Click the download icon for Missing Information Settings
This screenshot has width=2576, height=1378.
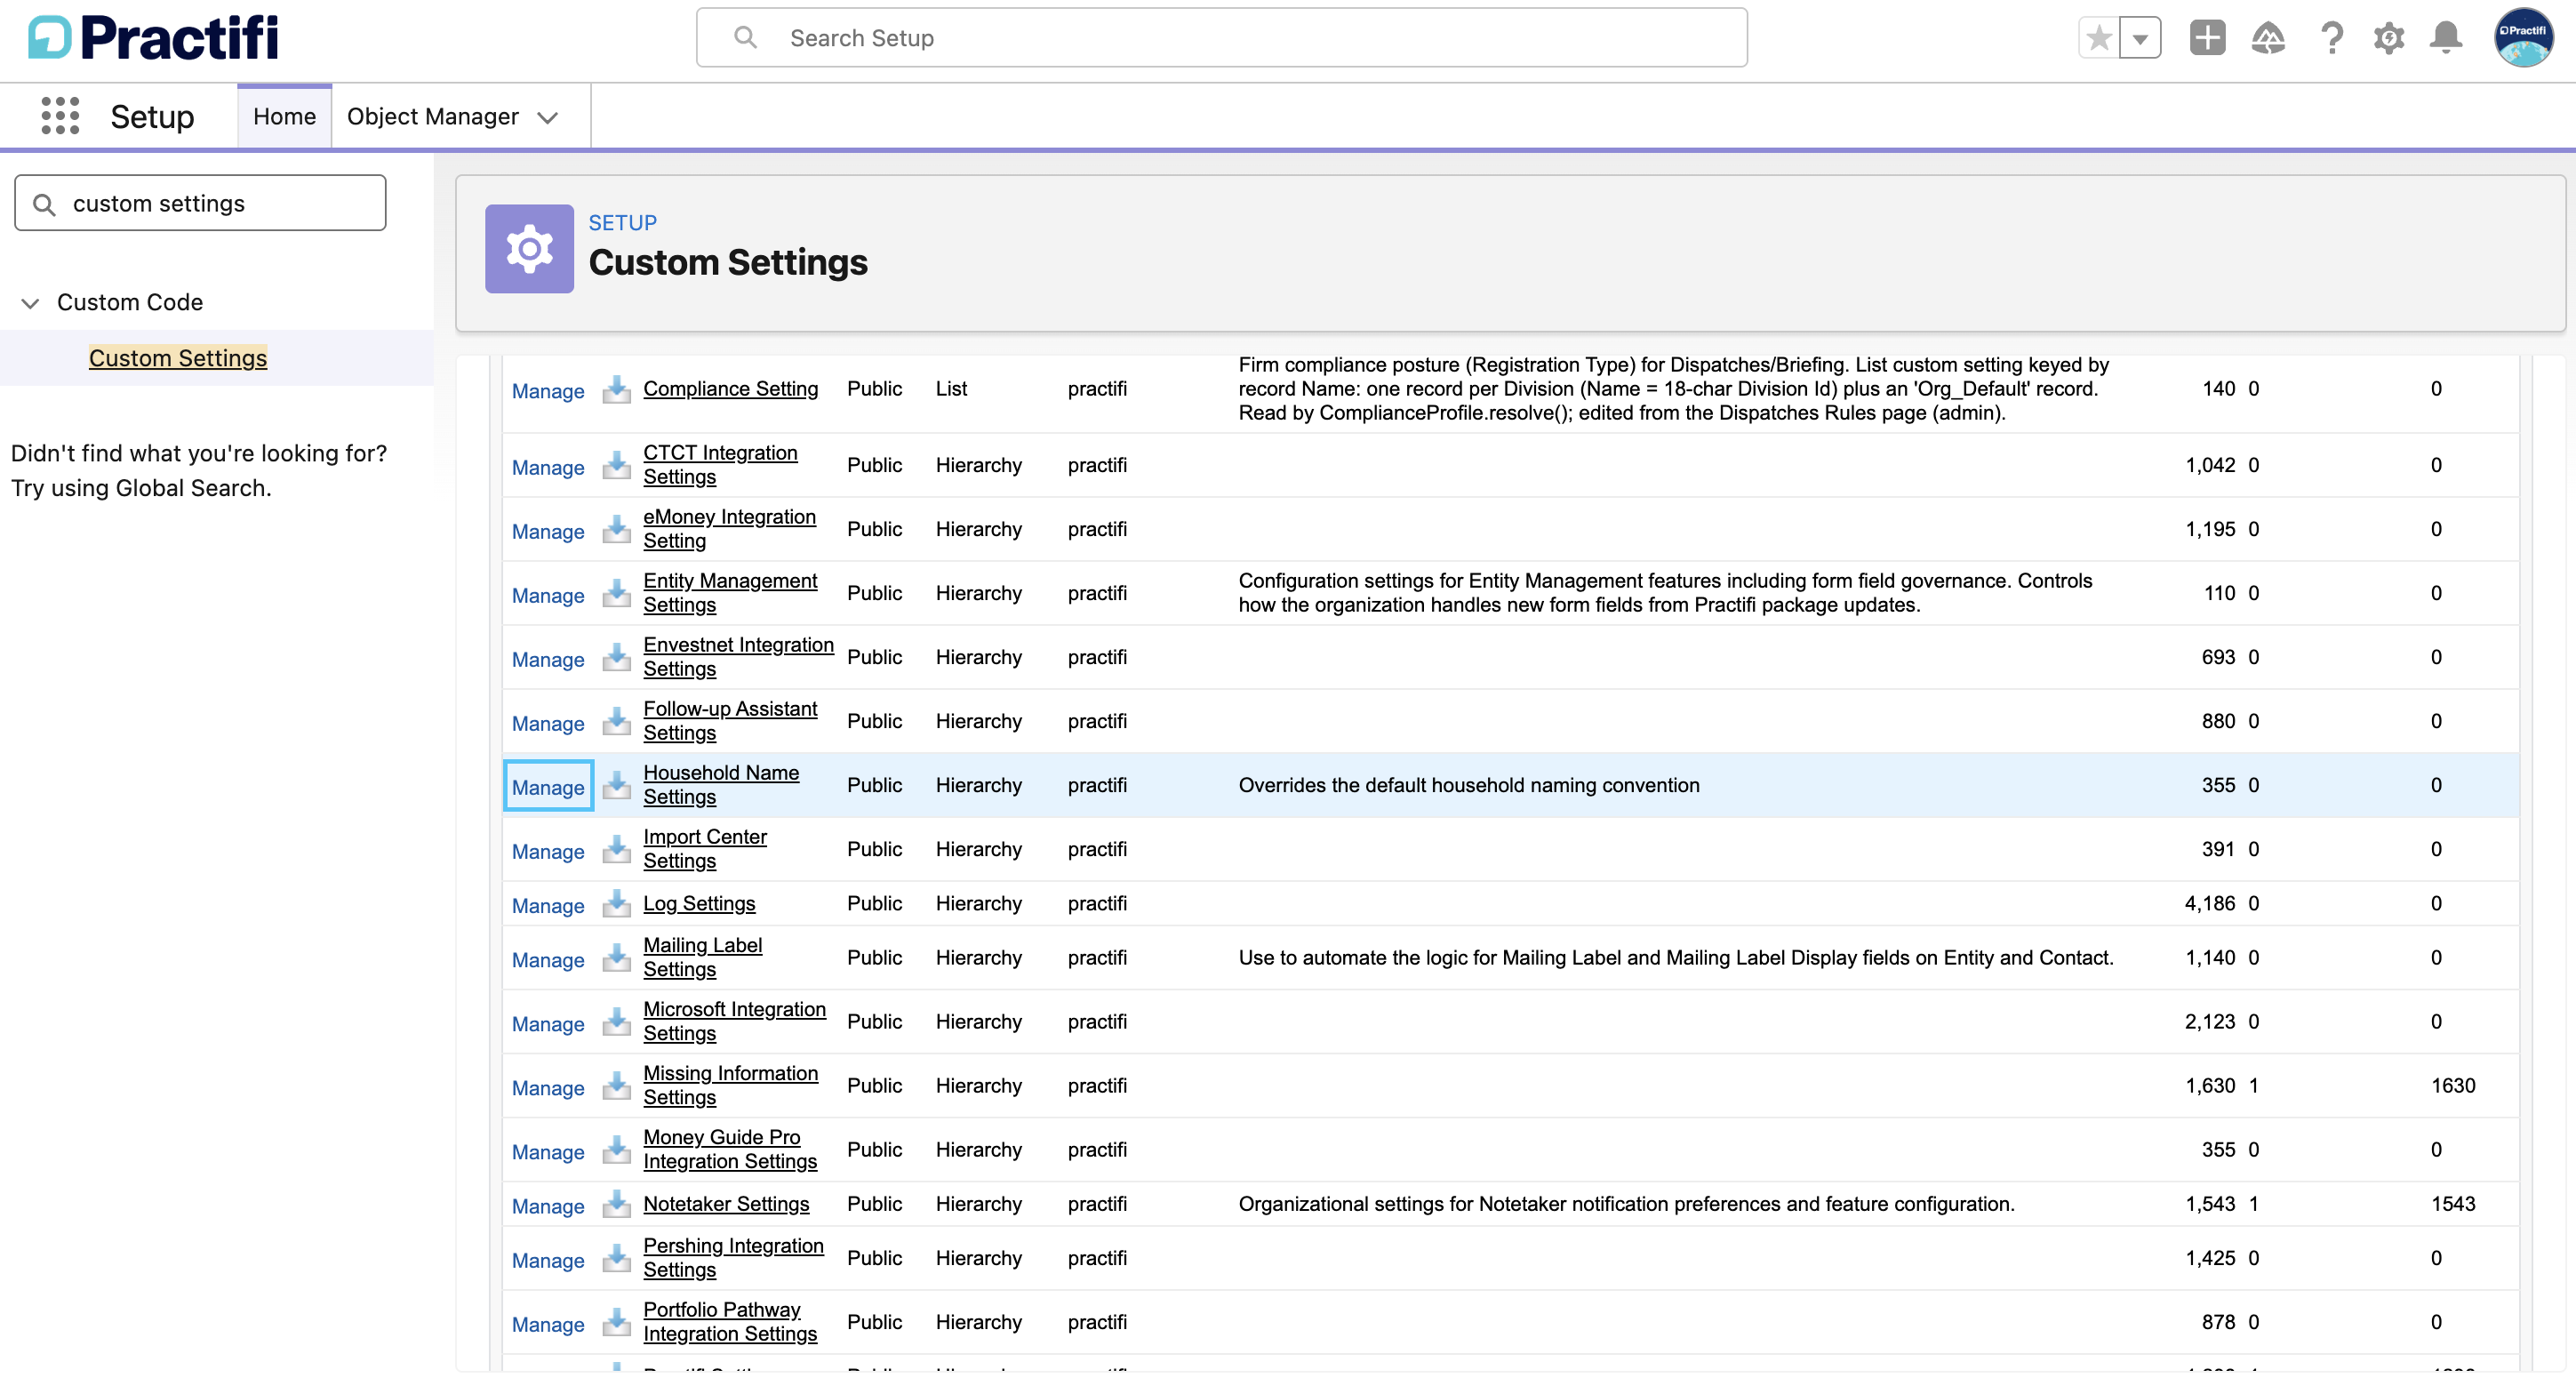tap(616, 1085)
